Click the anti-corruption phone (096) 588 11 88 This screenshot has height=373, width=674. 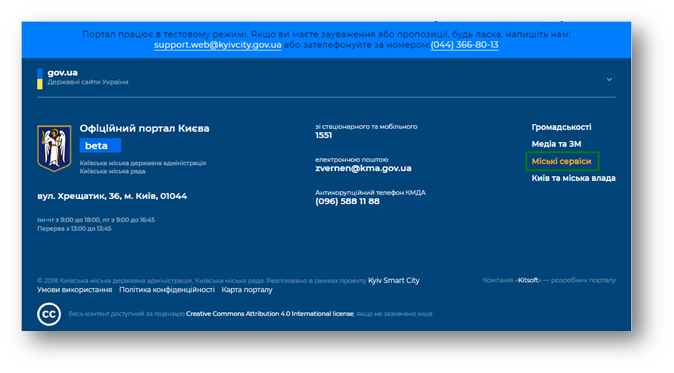(x=347, y=201)
